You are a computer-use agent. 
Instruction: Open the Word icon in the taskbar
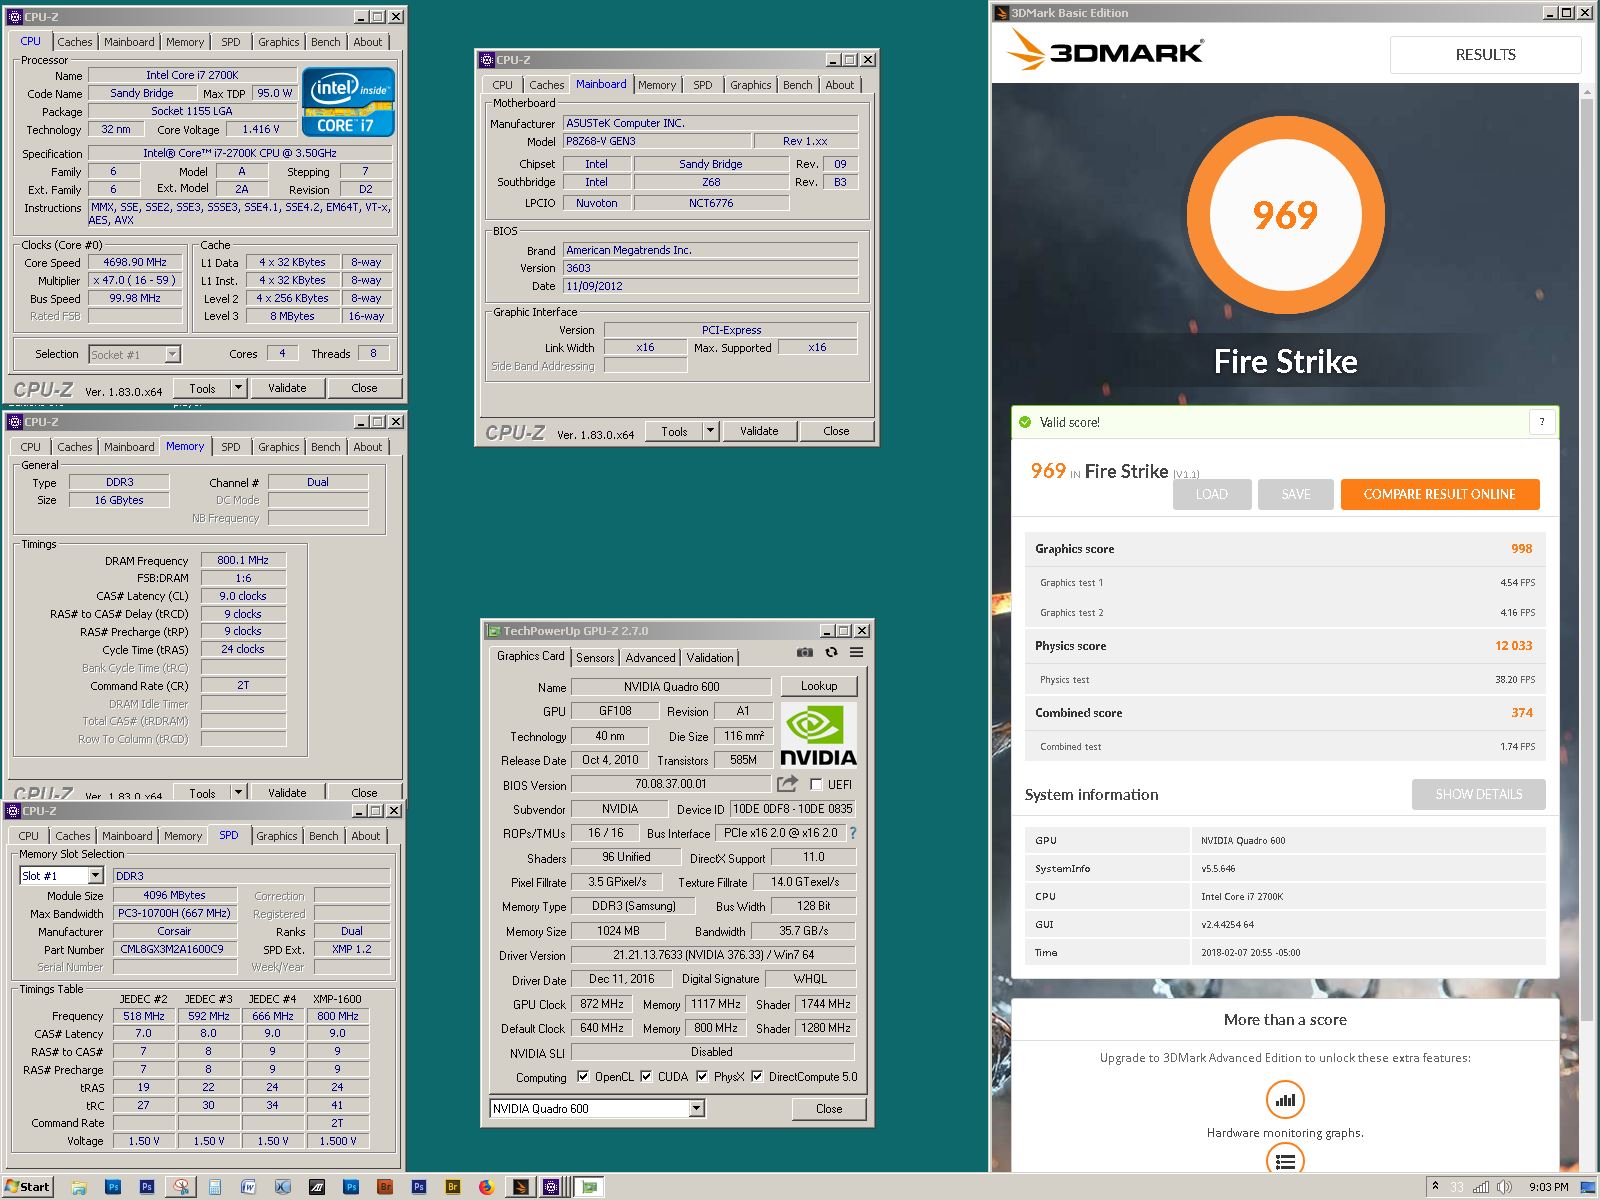(x=248, y=1187)
